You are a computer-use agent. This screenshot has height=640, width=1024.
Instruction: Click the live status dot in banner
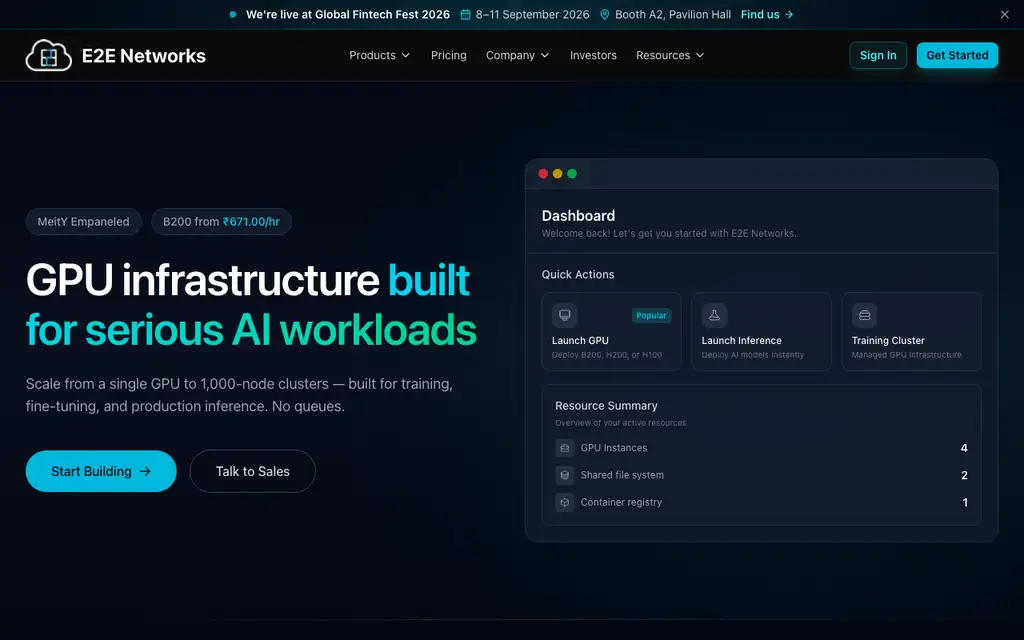point(232,14)
